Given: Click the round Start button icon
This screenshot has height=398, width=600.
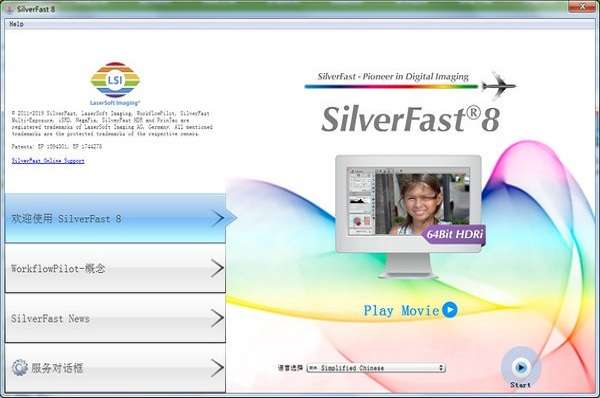Looking at the screenshot, I should [520, 367].
